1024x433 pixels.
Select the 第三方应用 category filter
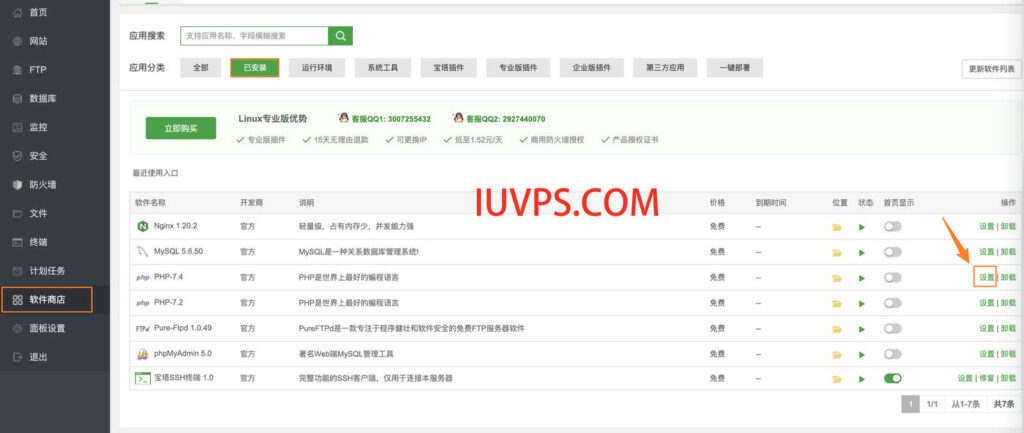[x=665, y=68]
